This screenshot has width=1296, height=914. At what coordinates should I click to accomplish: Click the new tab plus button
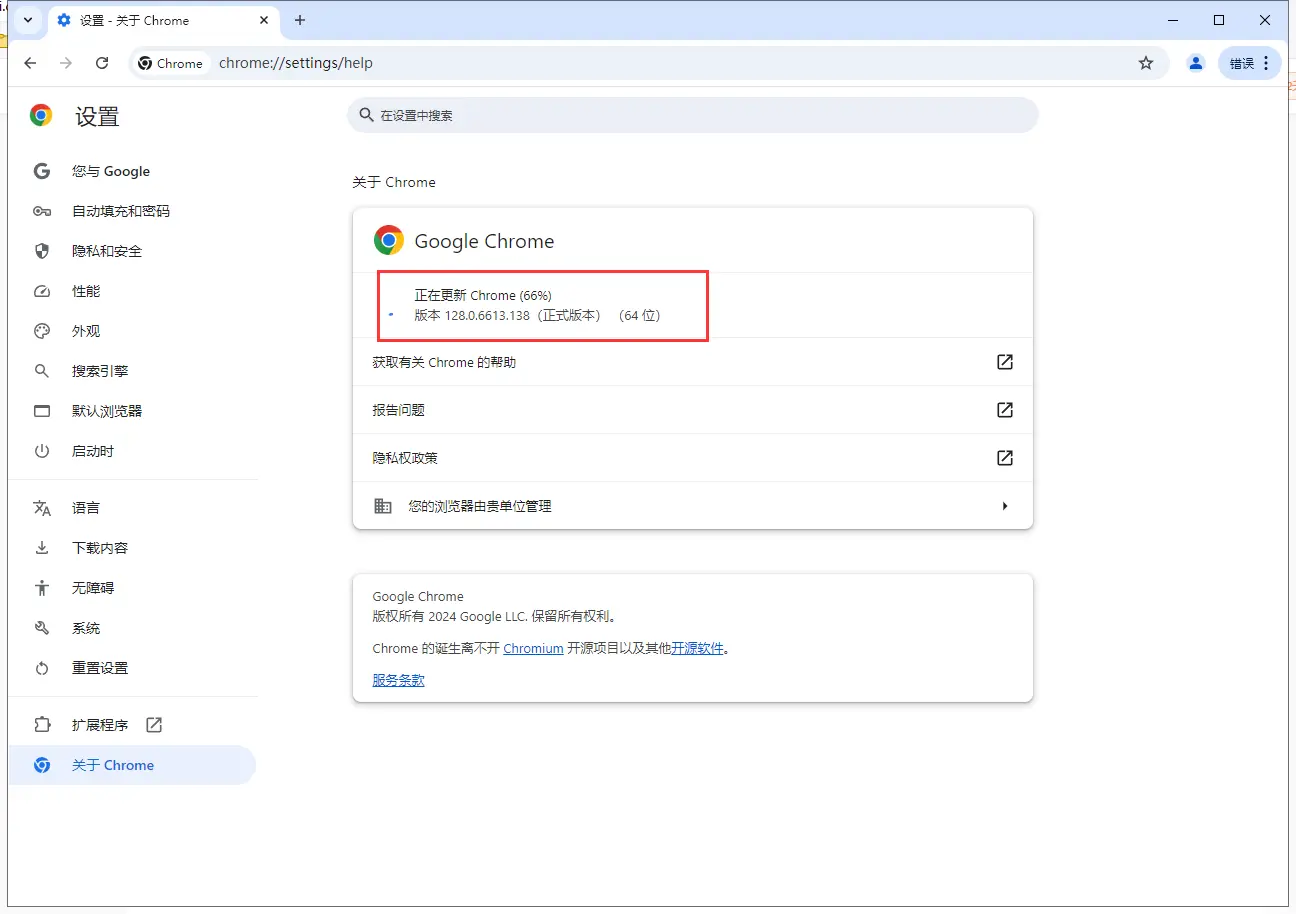pyautogui.click(x=300, y=20)
